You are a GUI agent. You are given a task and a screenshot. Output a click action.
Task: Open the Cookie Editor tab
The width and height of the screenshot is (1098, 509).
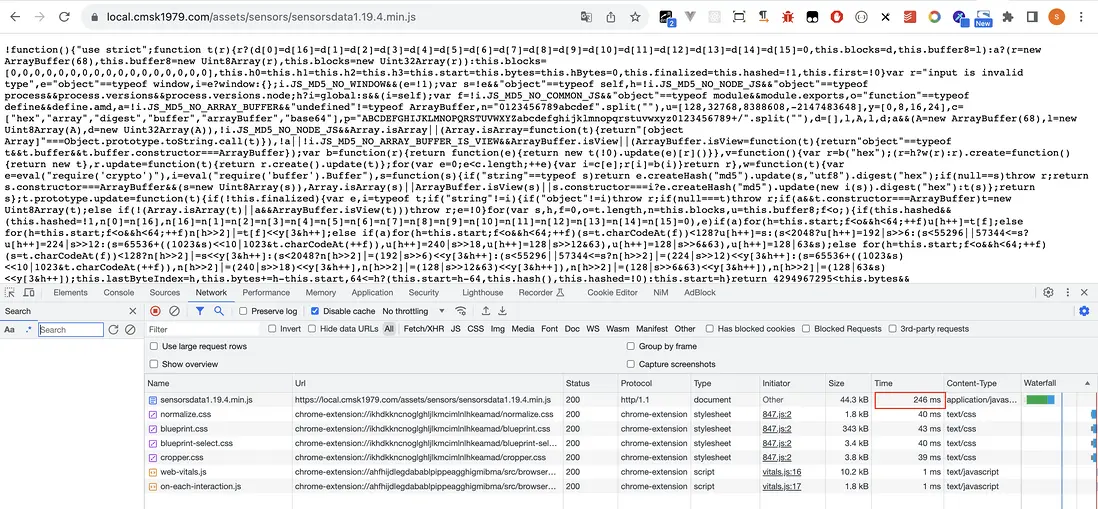coord(613,293)
